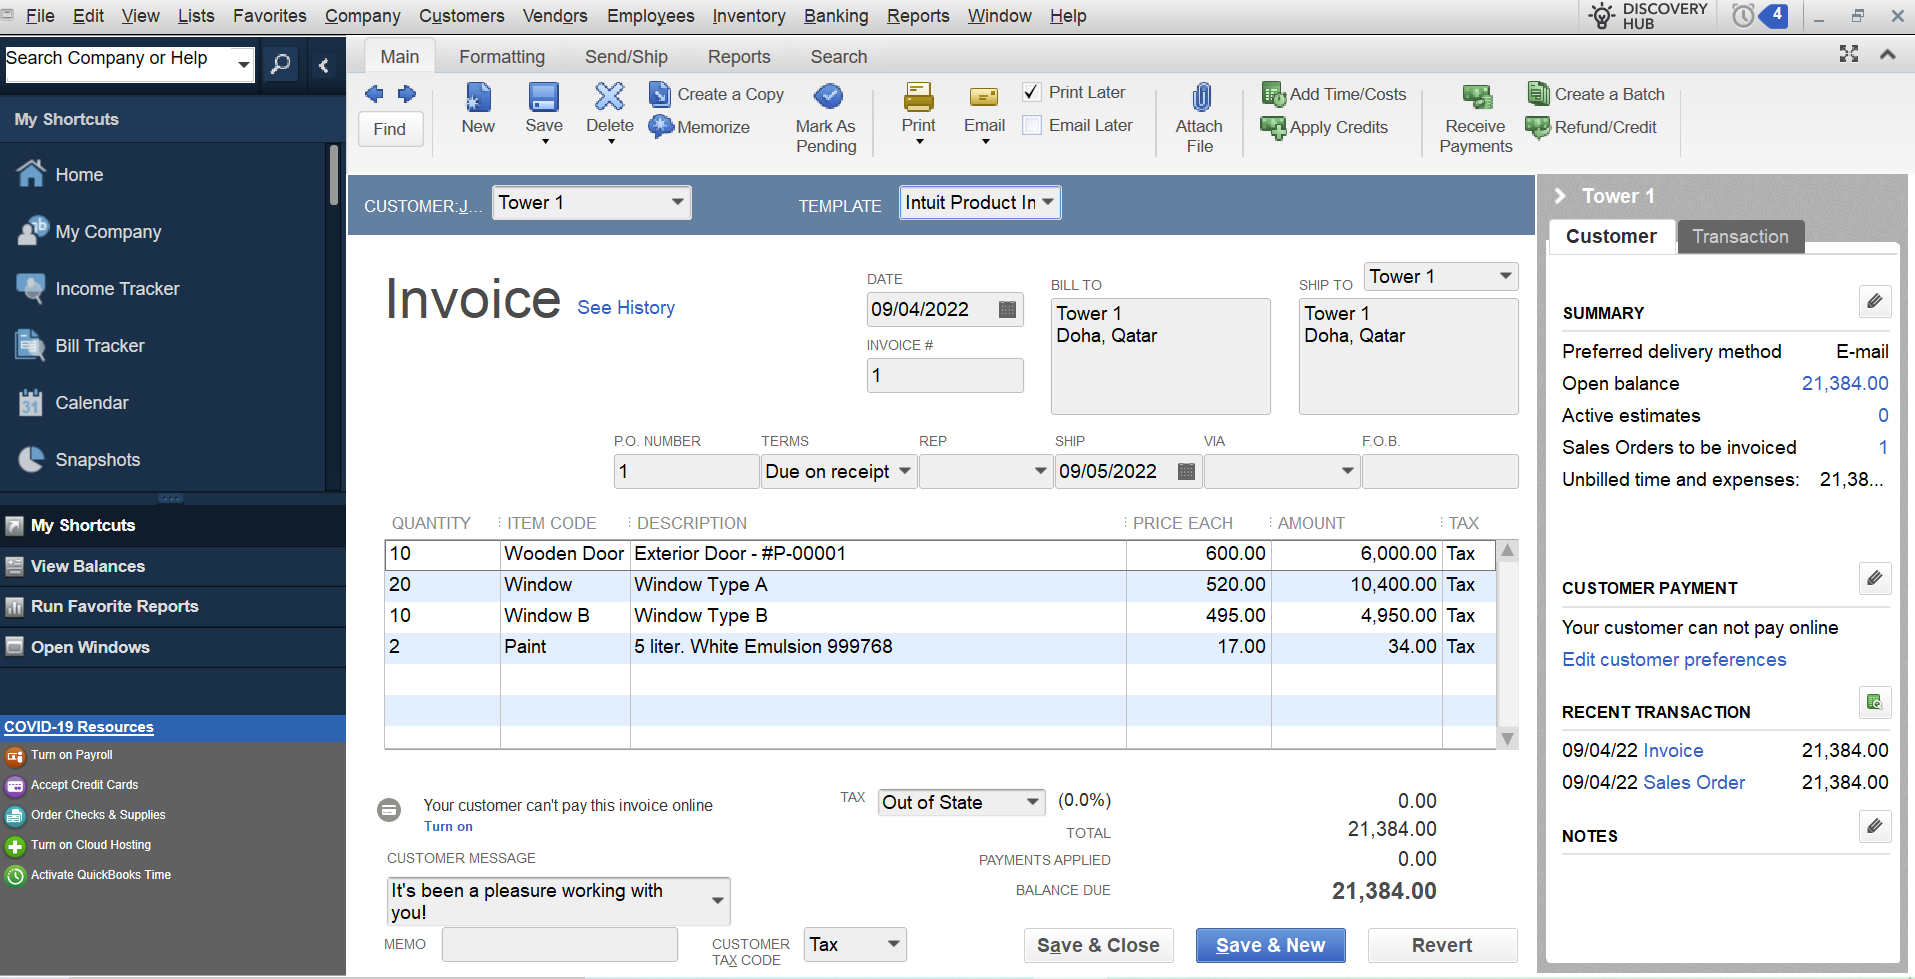
Task: Email the invoice
Action: (985, 108)
